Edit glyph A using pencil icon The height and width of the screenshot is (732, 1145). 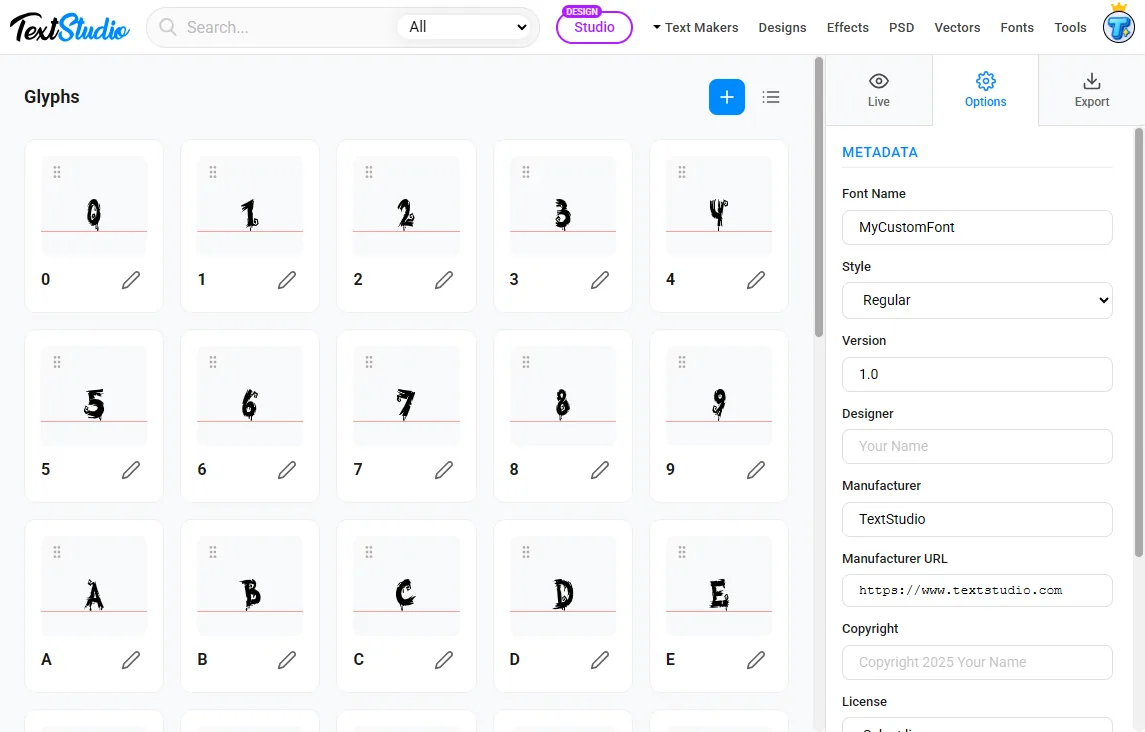[x=131, y=660]
